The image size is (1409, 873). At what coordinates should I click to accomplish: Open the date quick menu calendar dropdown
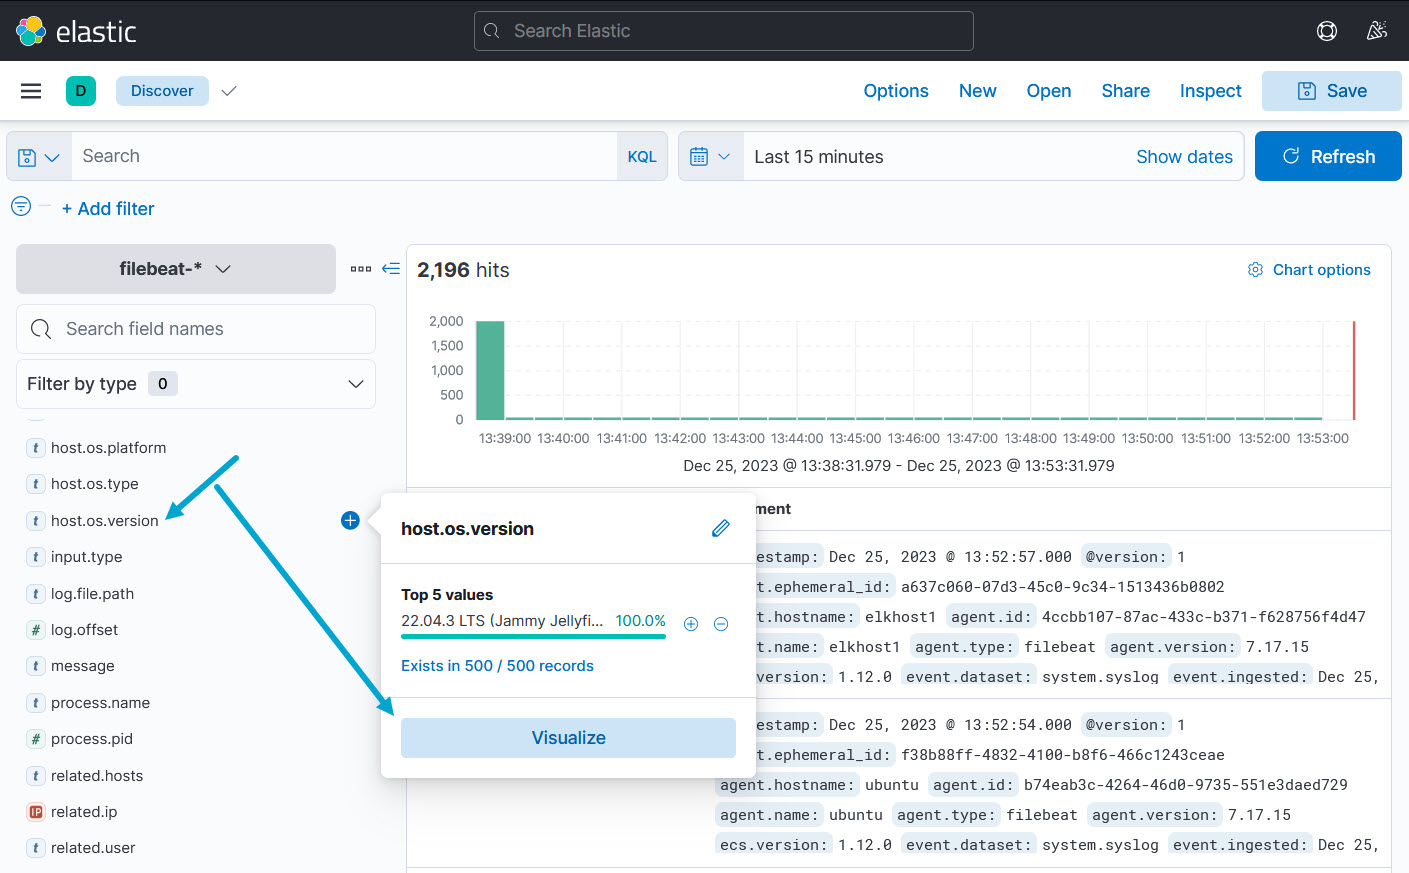(x=711, y=157)
